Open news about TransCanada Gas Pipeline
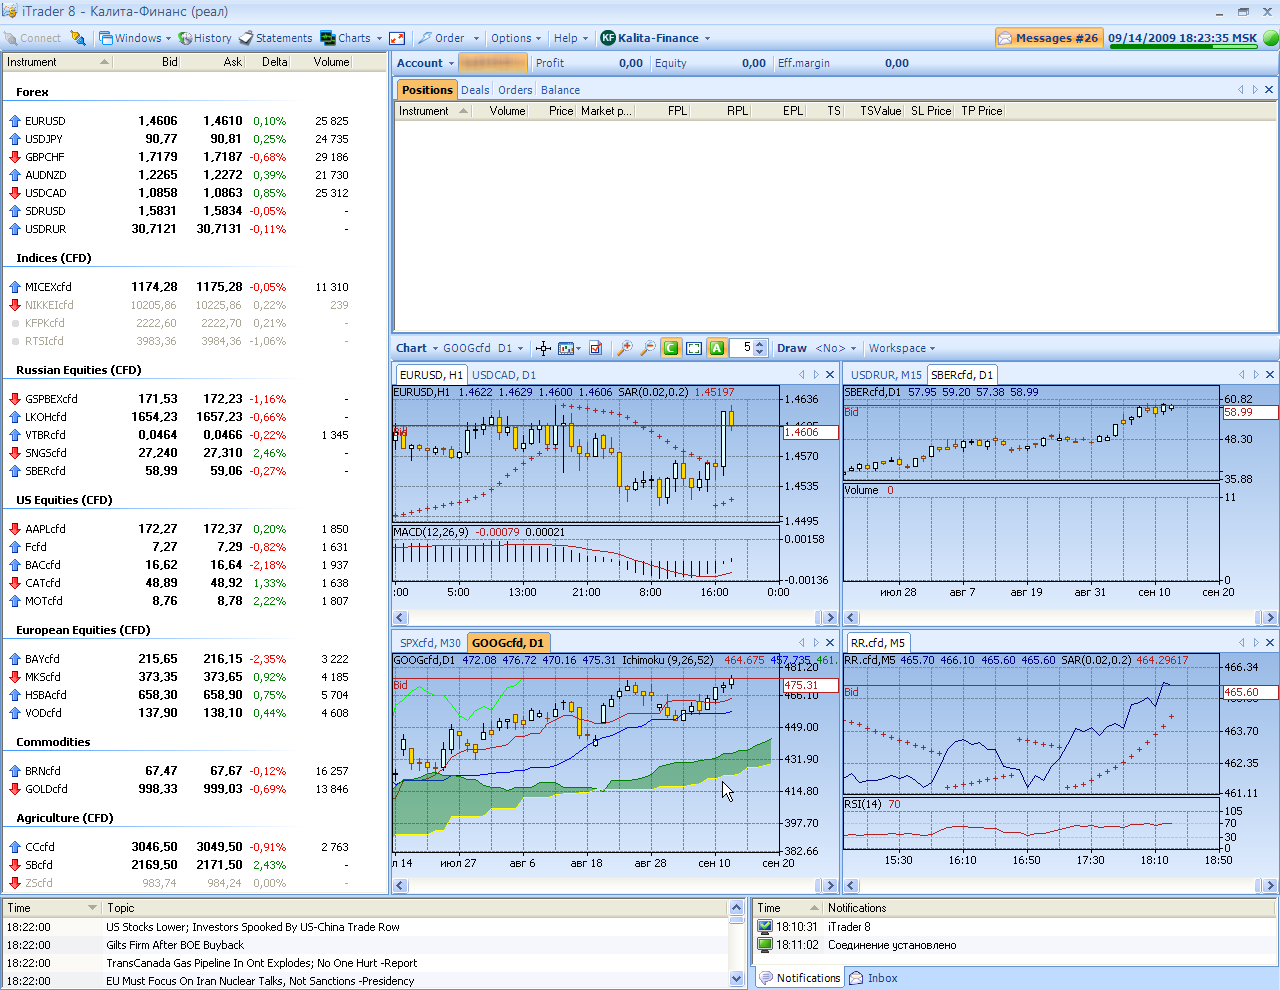The width and height of the screenshot is (1280, 990). point(262,963)
